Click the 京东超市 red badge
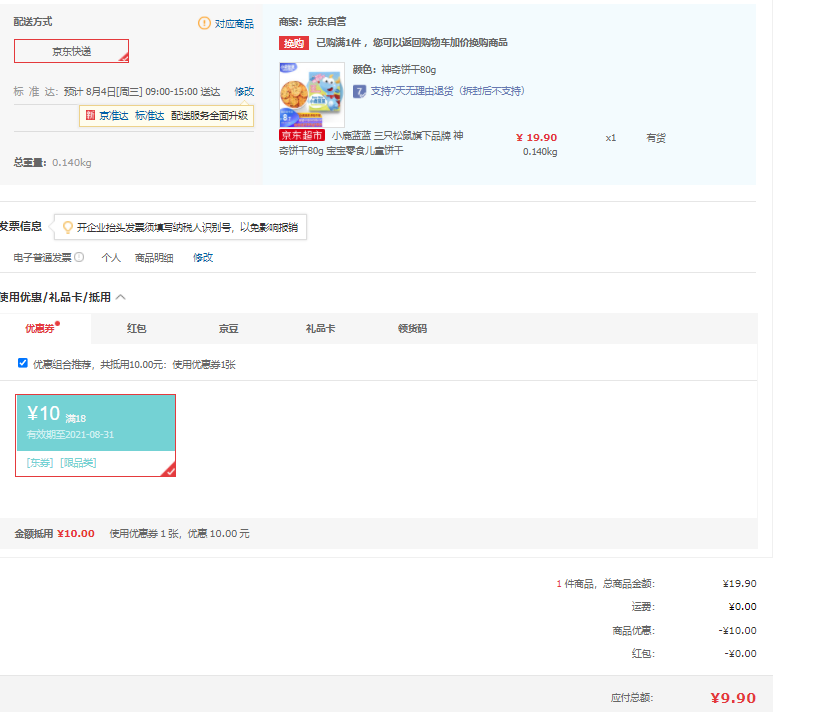The height and width of the screenshot is (712, 830). (x=302, y=136)
